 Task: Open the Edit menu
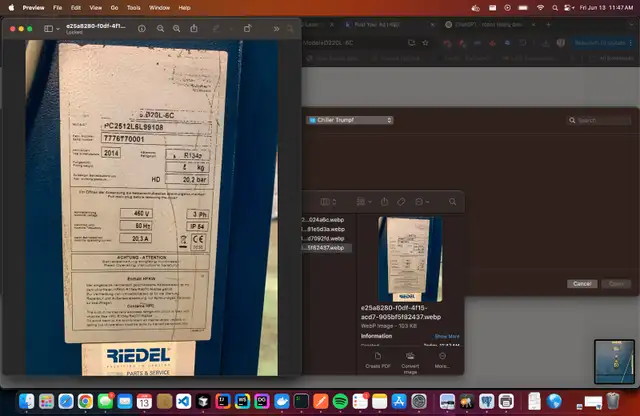[x=76, y=7]
